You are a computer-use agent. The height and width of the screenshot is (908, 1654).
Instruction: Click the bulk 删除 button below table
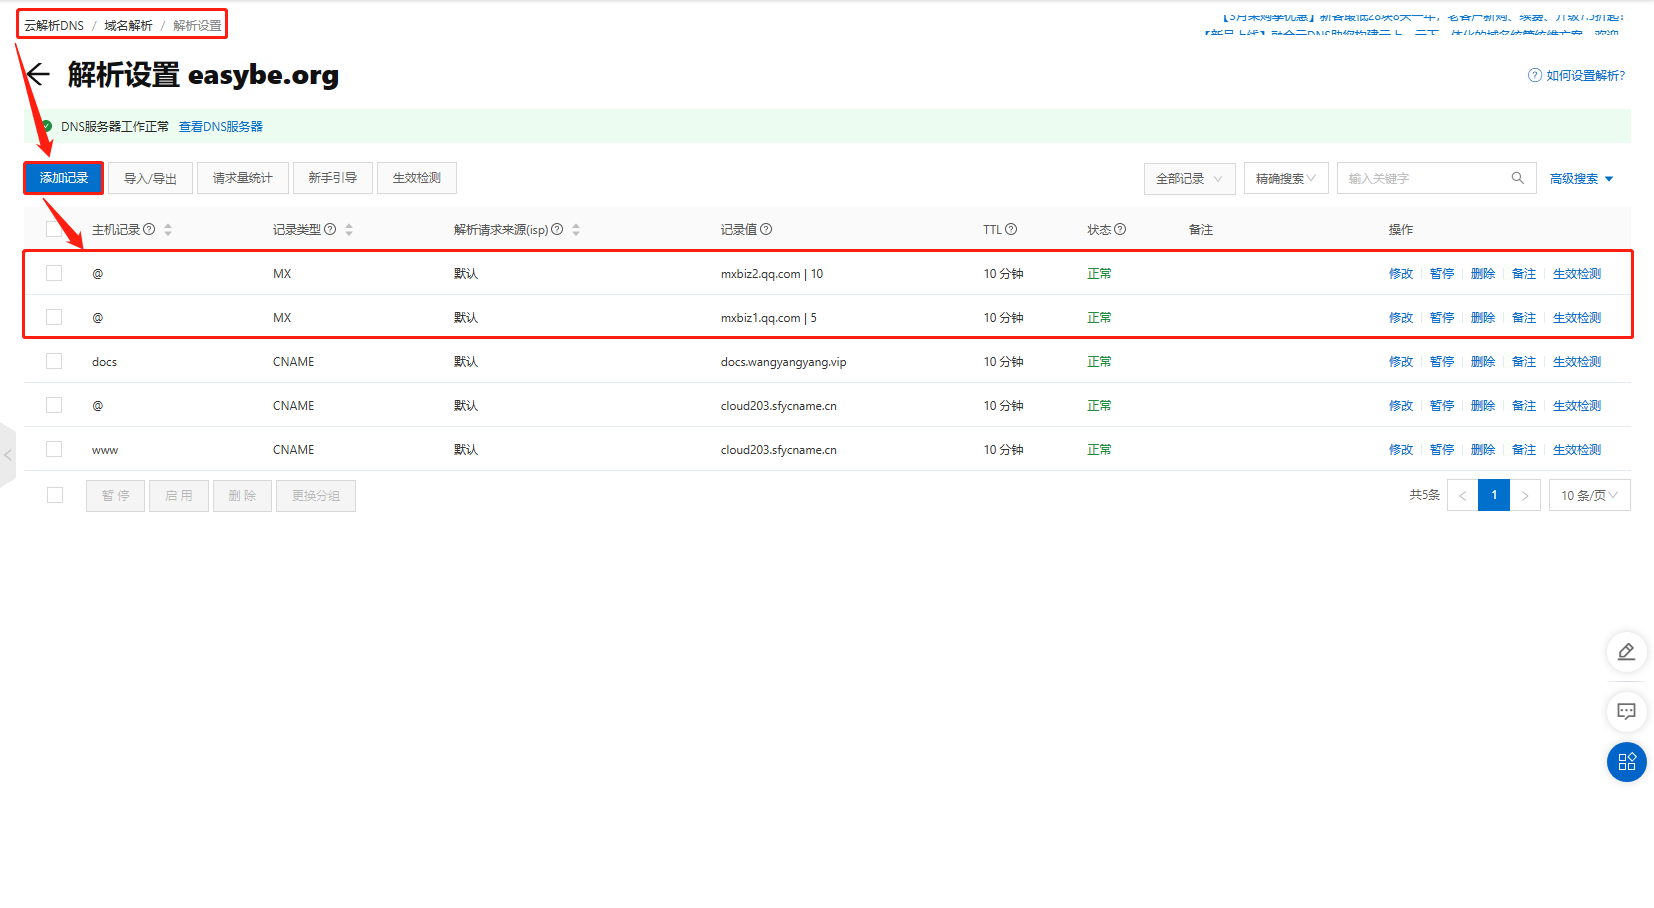pyautogui.click(x=242, y=495)
